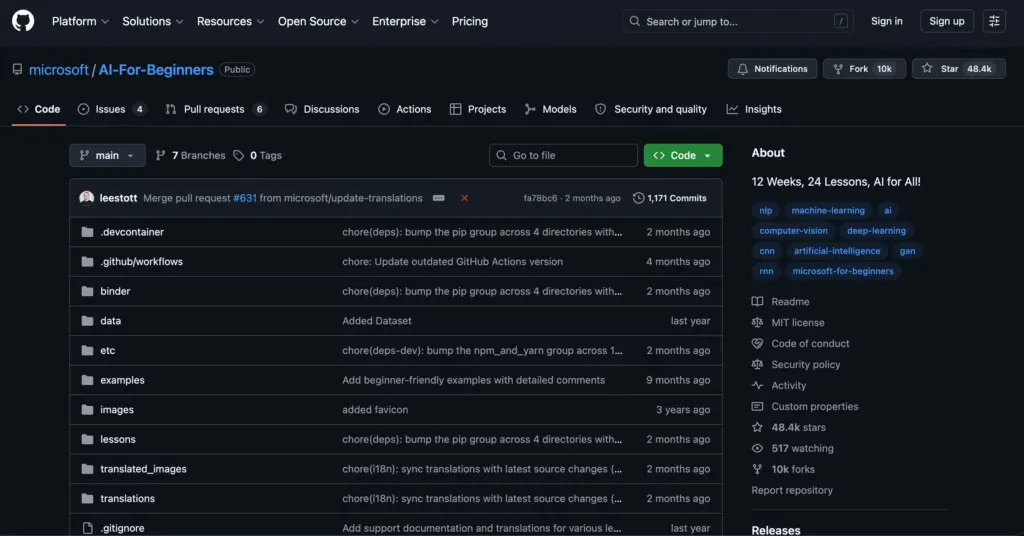The image size is (1024, 536).
Task: View the 1,171 Commits history
Action: tap(670, 198)
